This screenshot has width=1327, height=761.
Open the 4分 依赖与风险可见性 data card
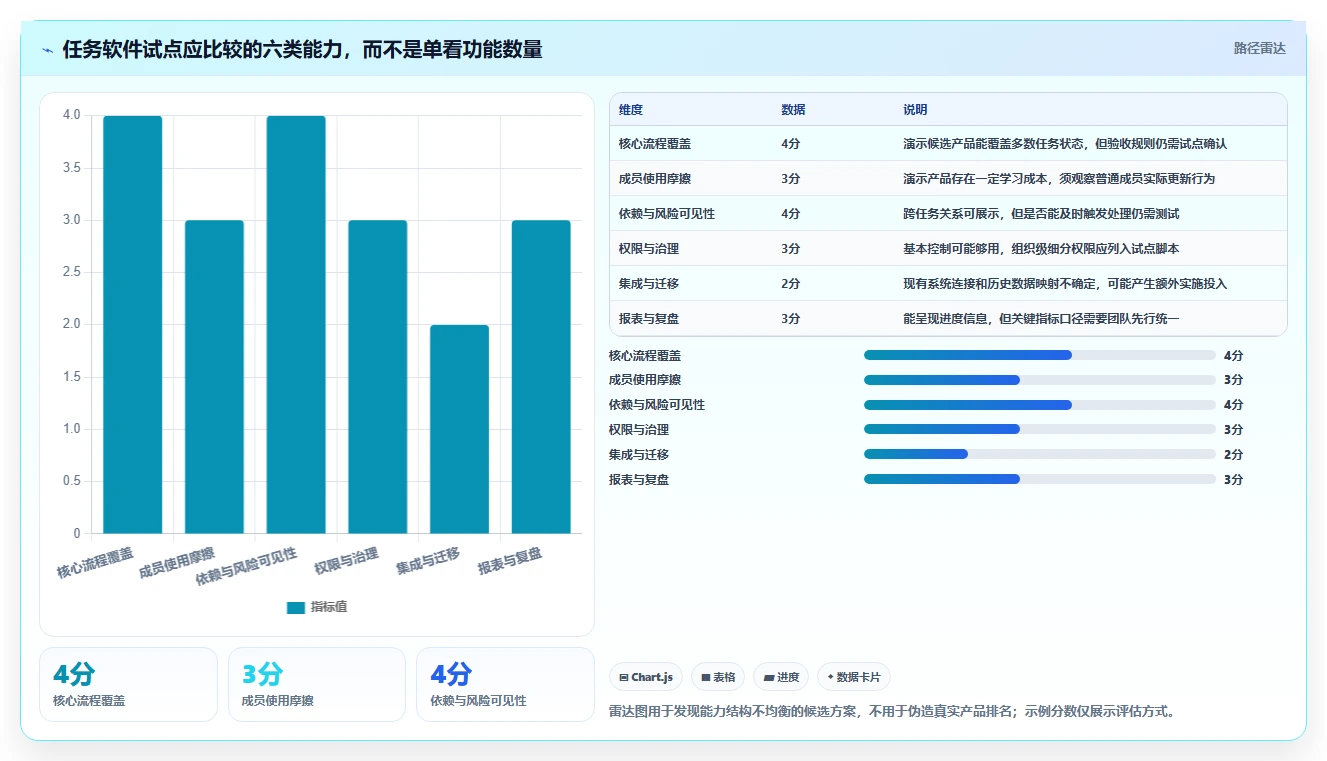[x=505, y=684]
